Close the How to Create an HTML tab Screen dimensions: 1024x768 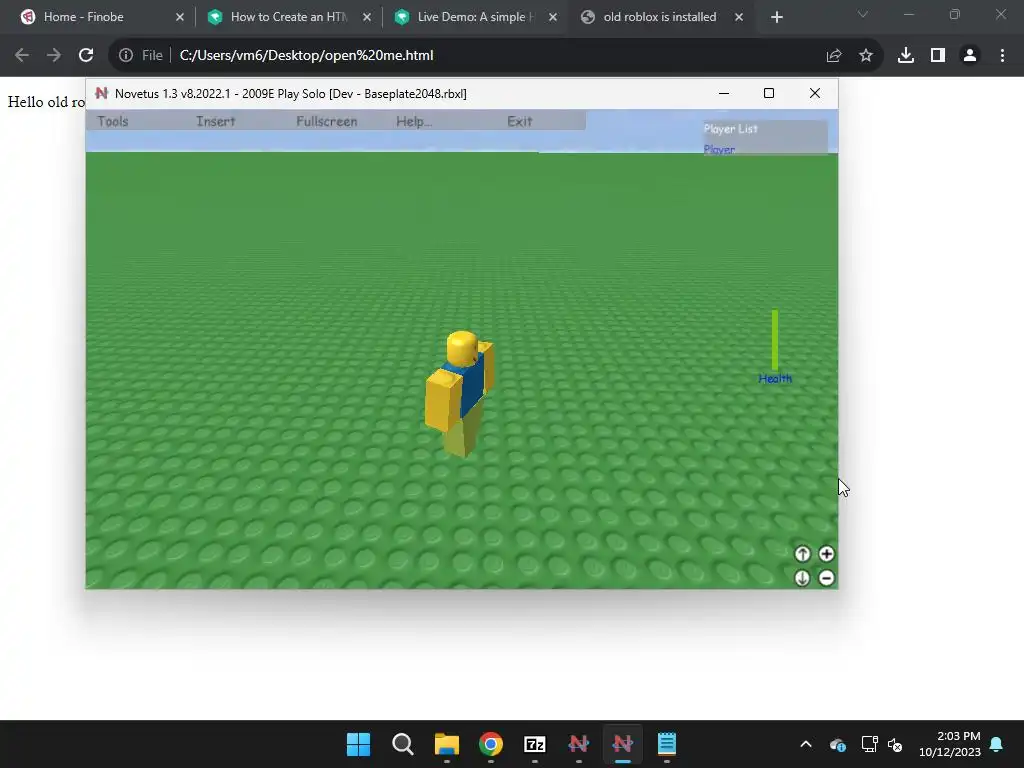tap(367, 17)
